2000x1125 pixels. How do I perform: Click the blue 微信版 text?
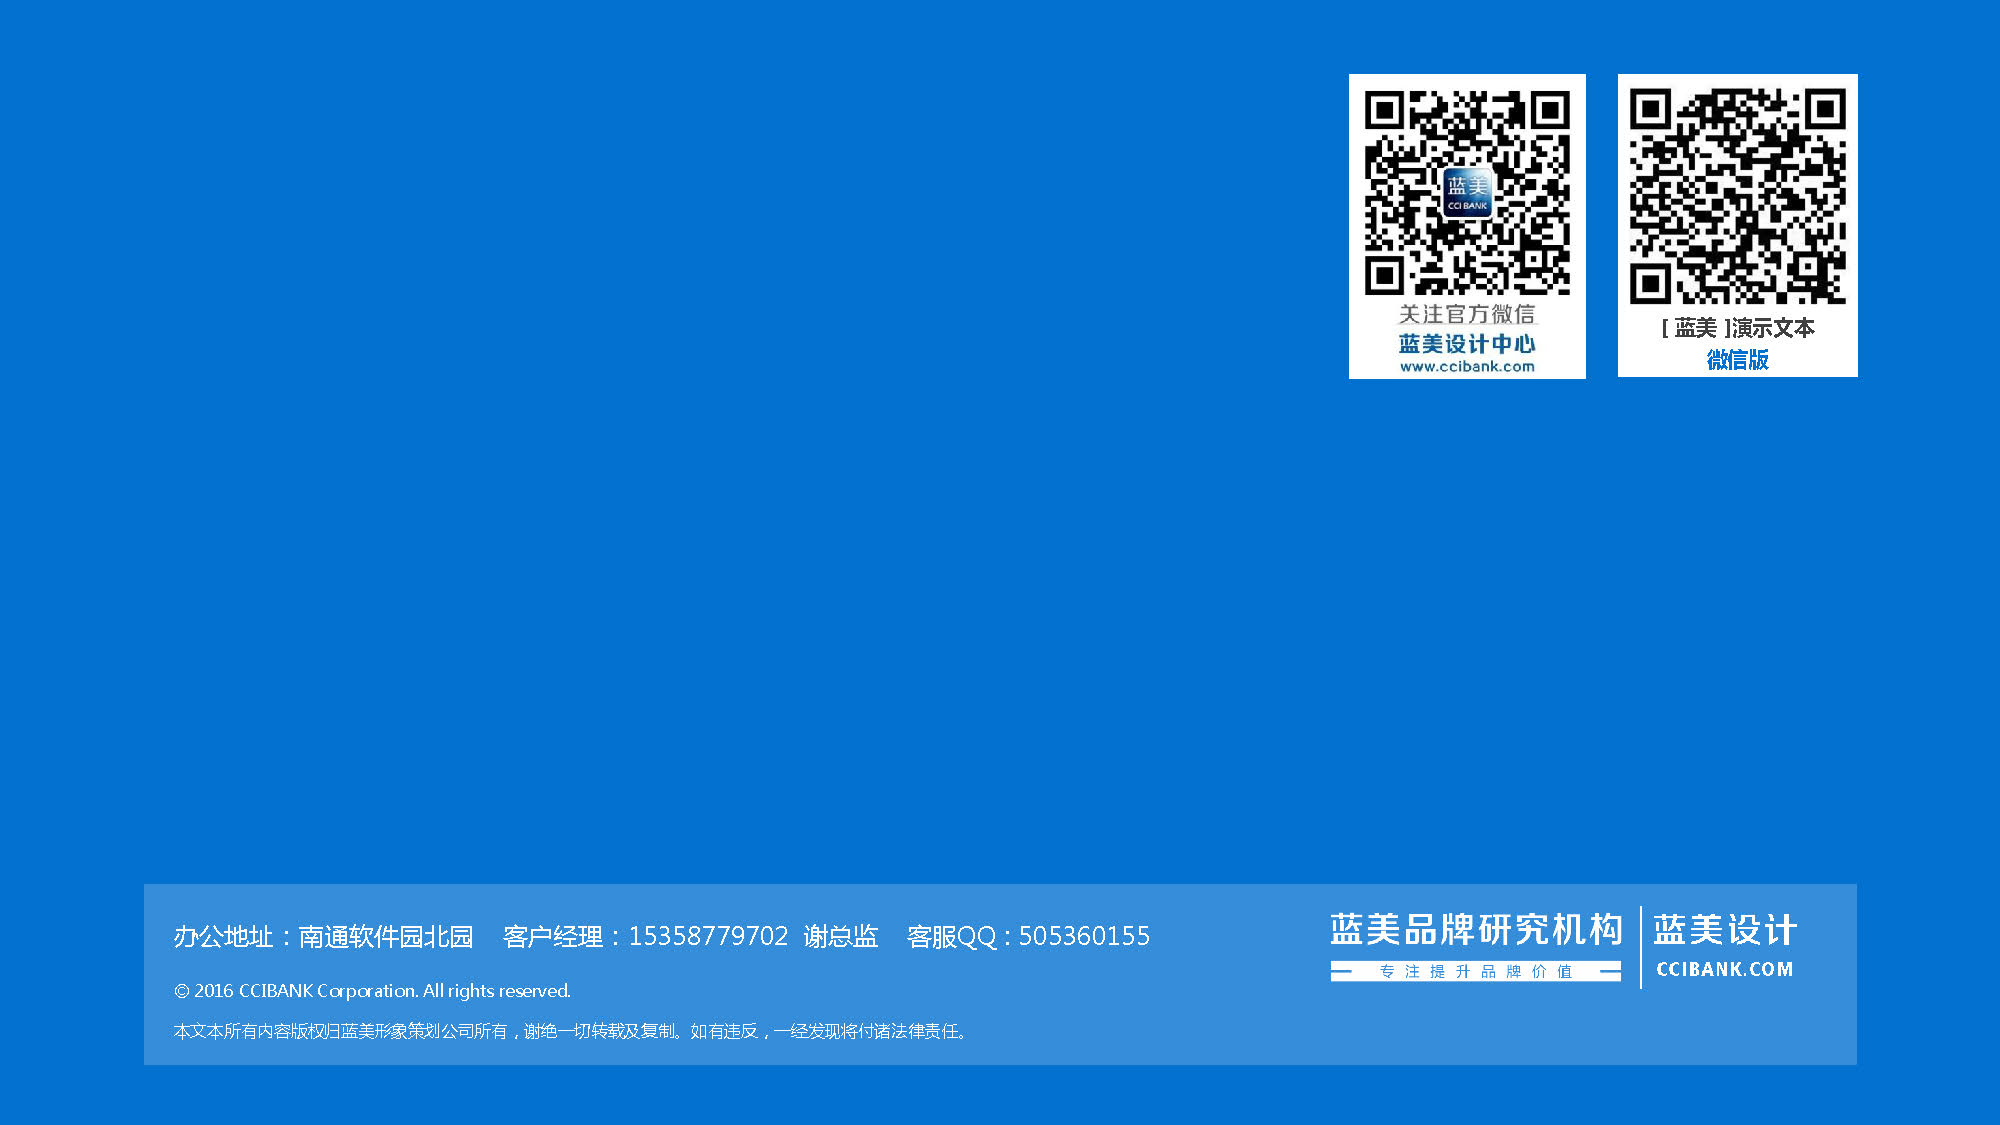(x=1737, y=359)
